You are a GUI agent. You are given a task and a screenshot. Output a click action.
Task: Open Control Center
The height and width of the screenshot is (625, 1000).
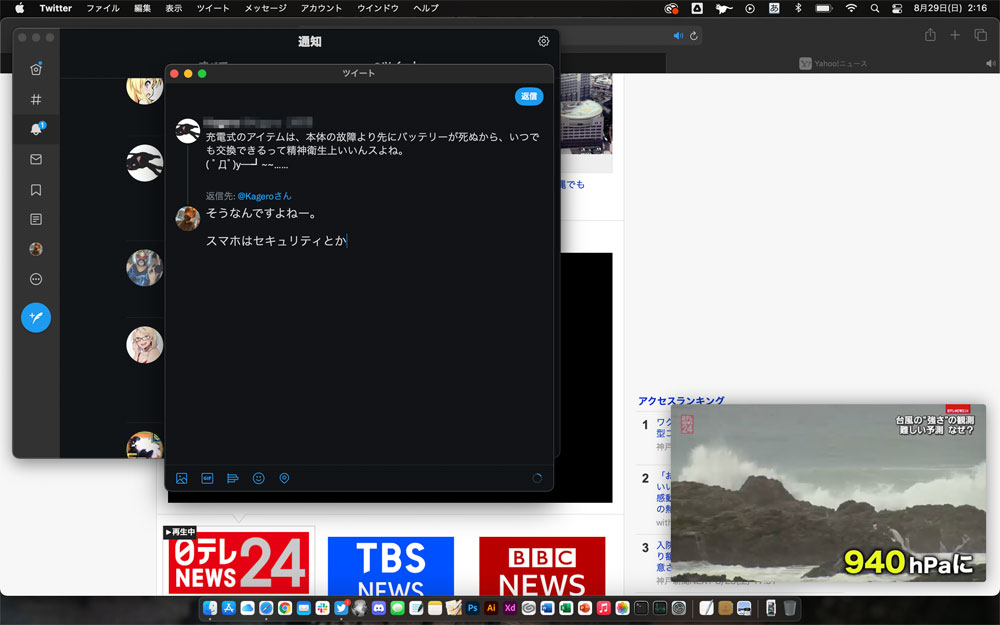pyautogui.click(x=897, y=8)
